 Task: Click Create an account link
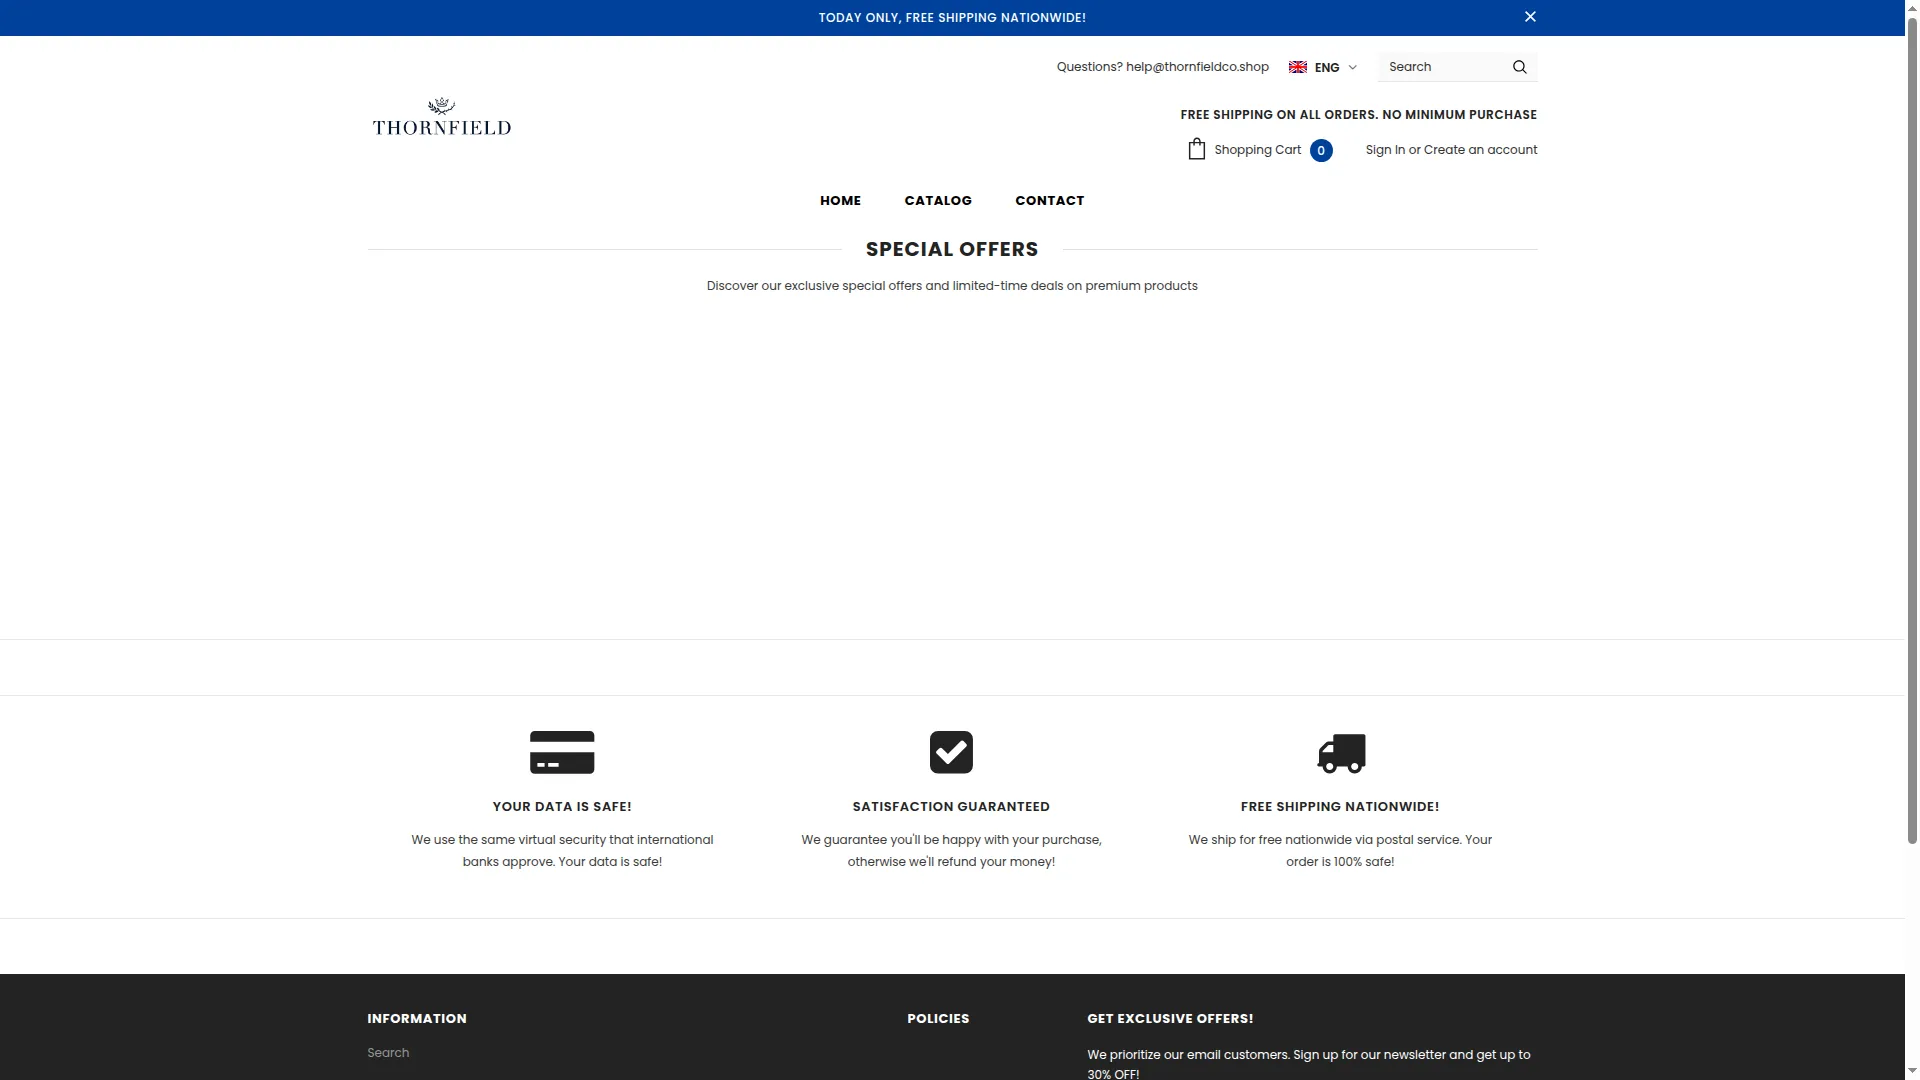click(x=1480, y=150)
